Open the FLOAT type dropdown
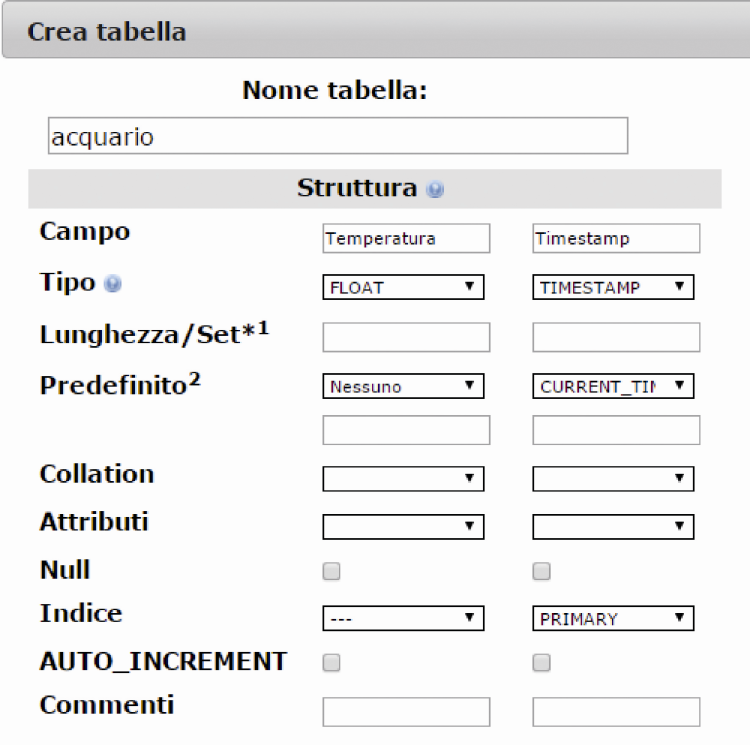 [403, 287]
